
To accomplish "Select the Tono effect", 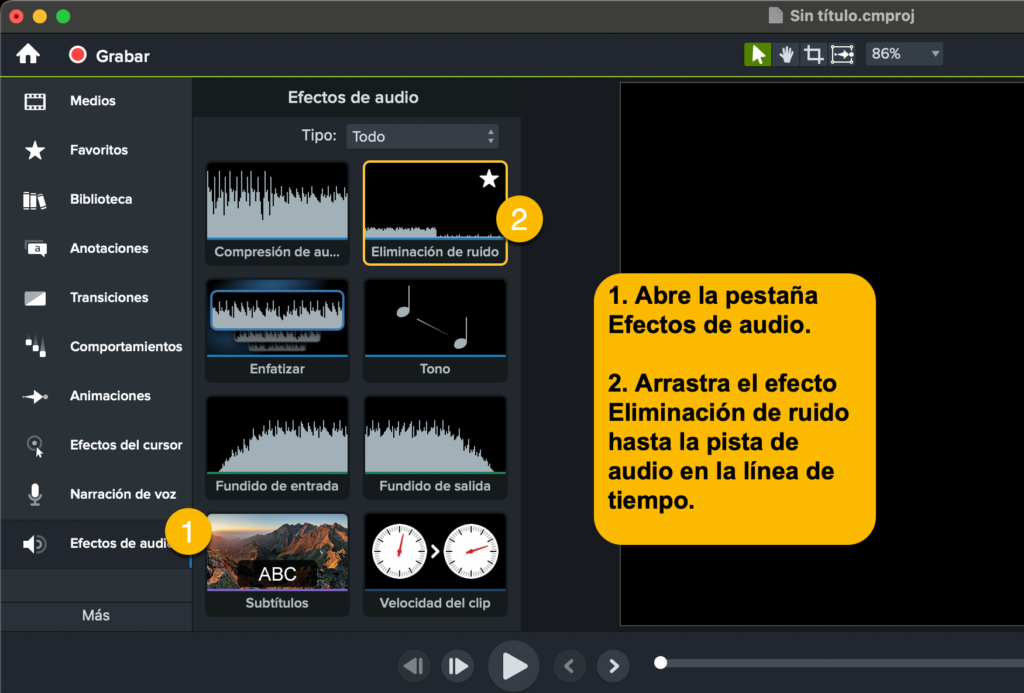I will [435, 330].
